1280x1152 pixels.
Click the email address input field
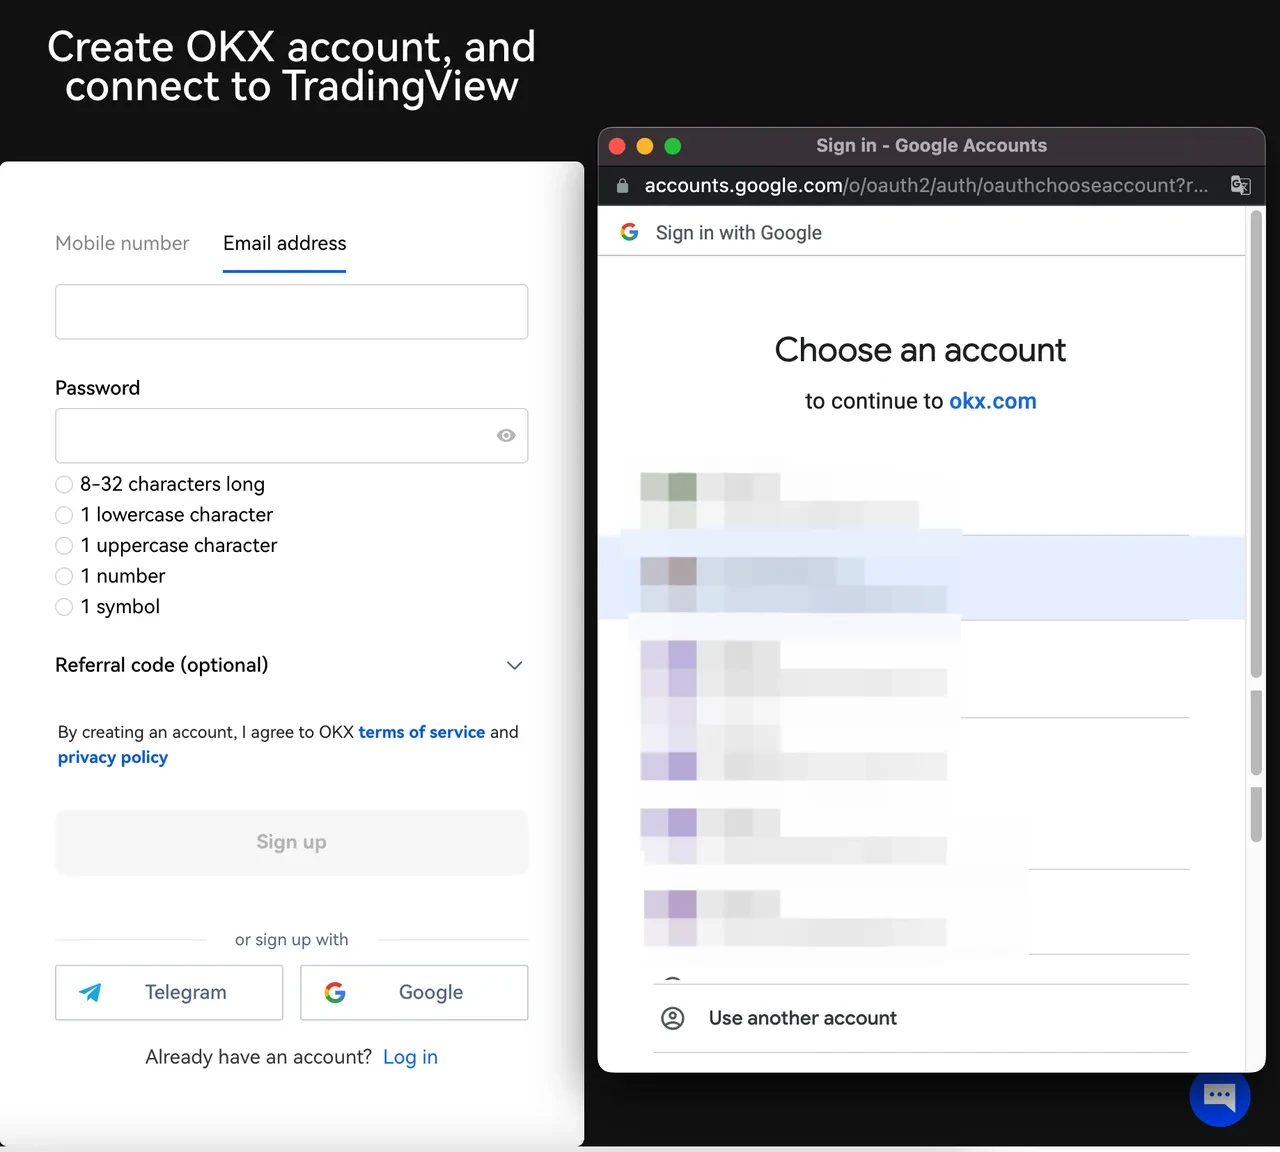(291, 311)
